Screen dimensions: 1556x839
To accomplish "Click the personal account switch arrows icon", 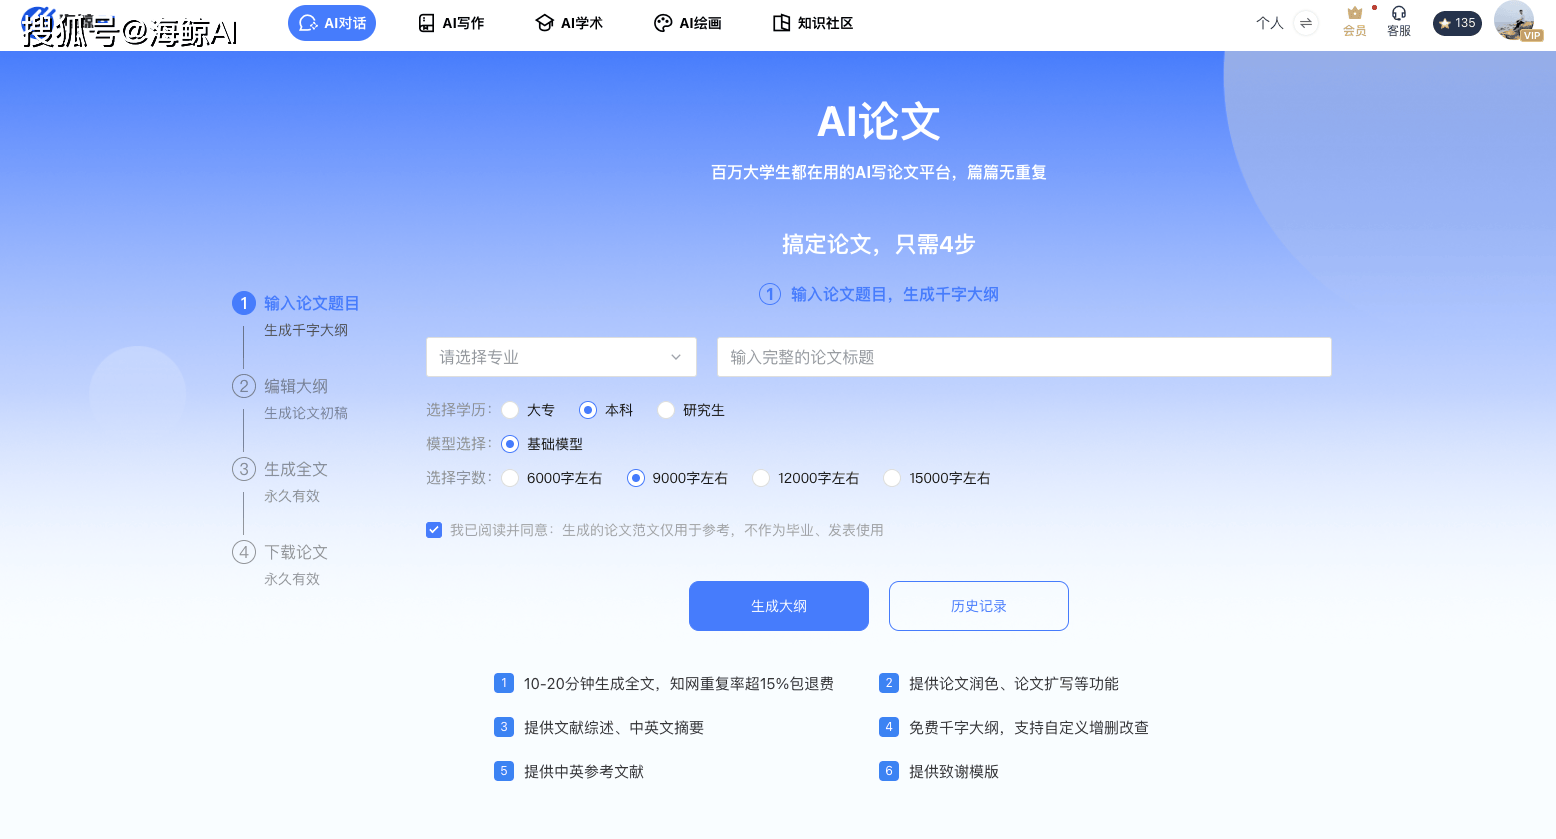I will click(x=1305, y=23).
